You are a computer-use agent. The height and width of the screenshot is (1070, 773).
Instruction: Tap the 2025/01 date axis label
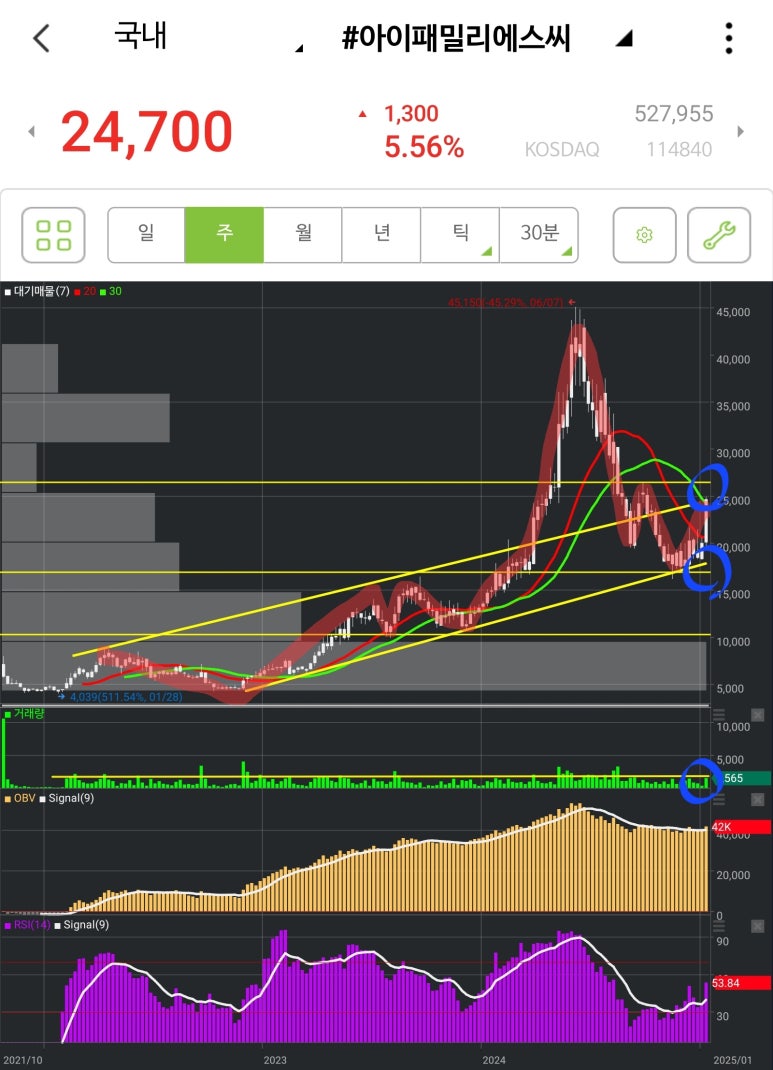tap(733, 1060)
